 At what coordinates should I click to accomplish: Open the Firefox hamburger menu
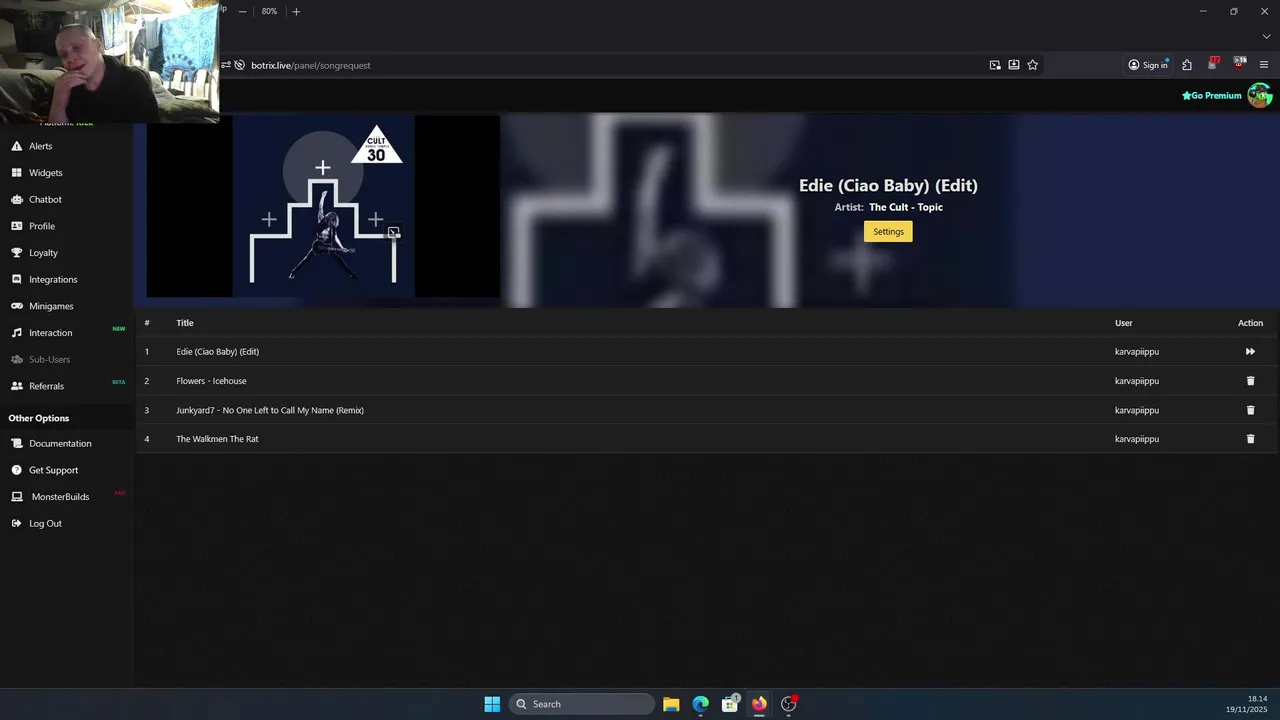1264,65
